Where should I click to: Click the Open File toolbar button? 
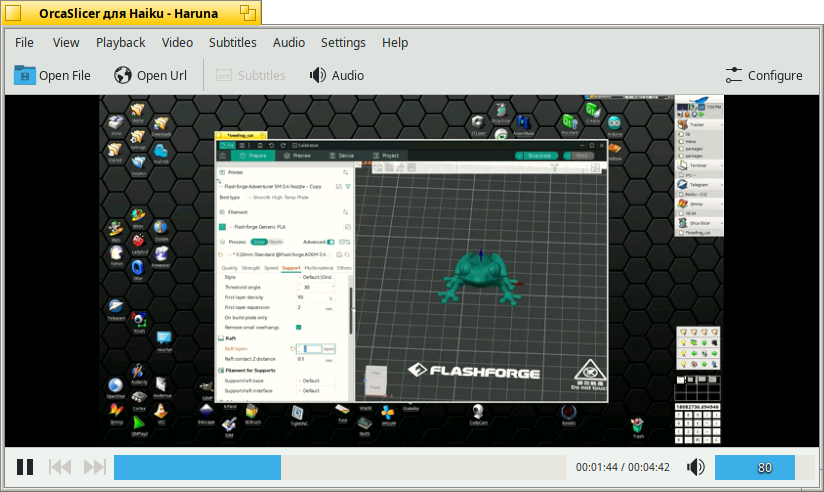tap(52, 76)
